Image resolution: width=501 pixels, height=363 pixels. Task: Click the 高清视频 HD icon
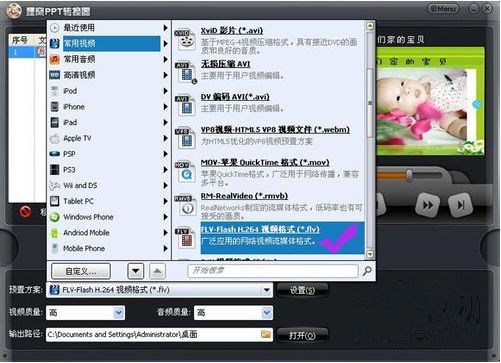point(54,75)
